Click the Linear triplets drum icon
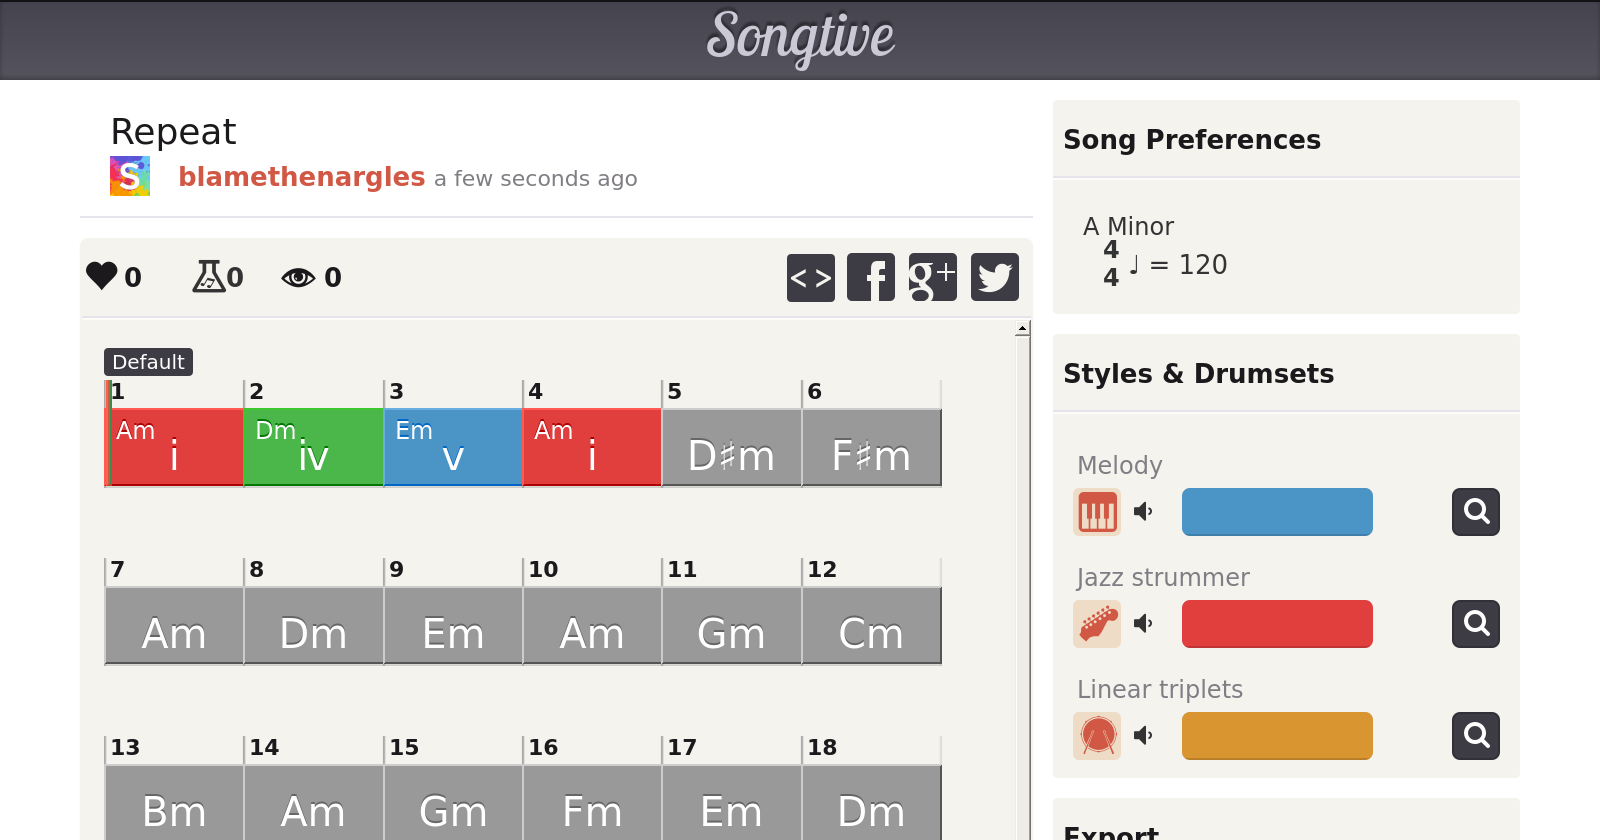This screenshot has width=1600, height=840. tap(1097, 736)
